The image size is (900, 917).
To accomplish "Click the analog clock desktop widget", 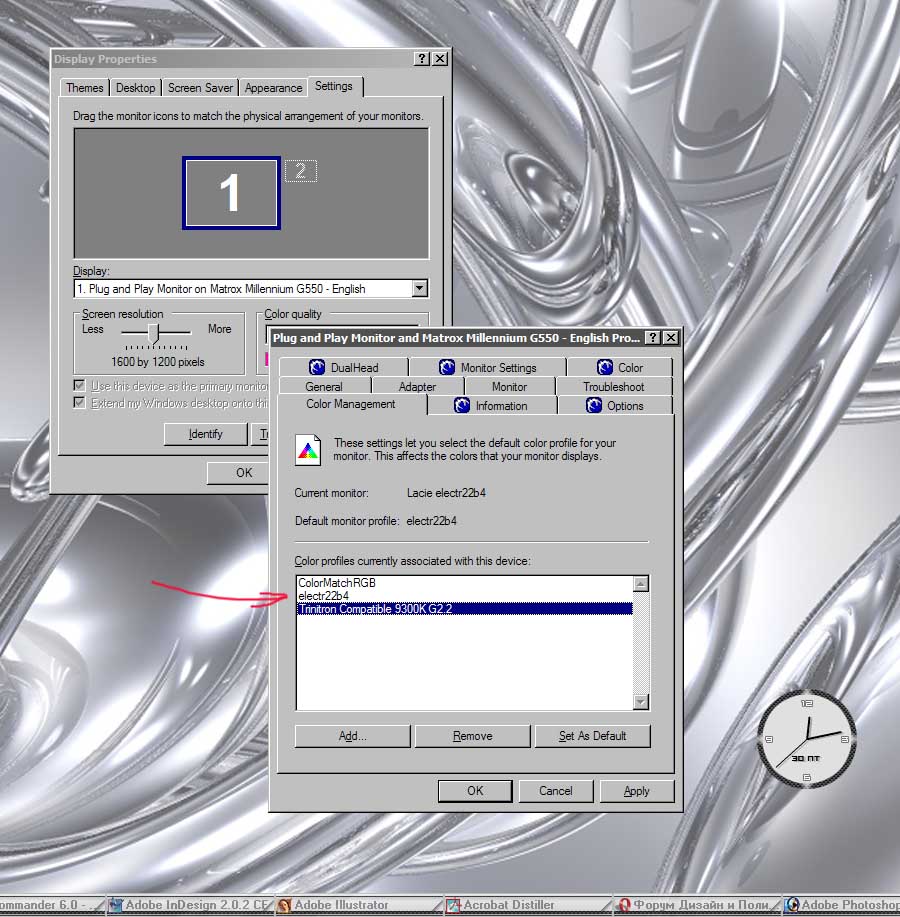I will coord(807,739).
